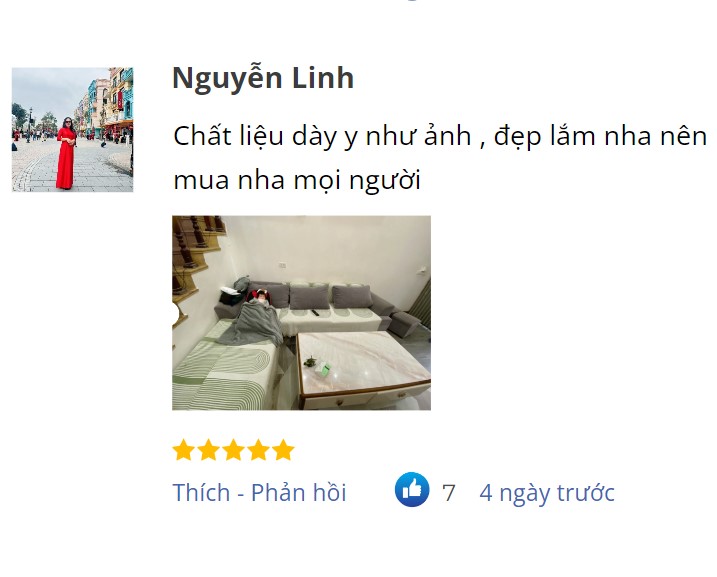The image size is (717, 577).
Task: Show who liked via the count 7
Action: pos(449,493)
